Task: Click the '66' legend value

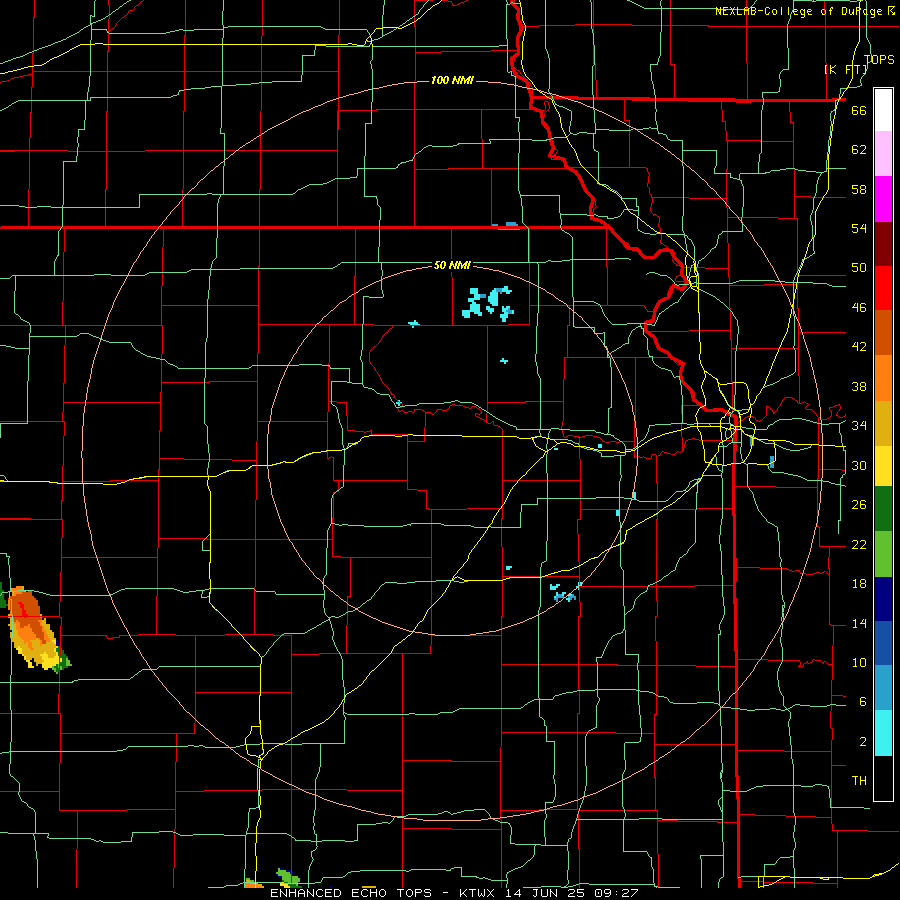Action: 859,111
